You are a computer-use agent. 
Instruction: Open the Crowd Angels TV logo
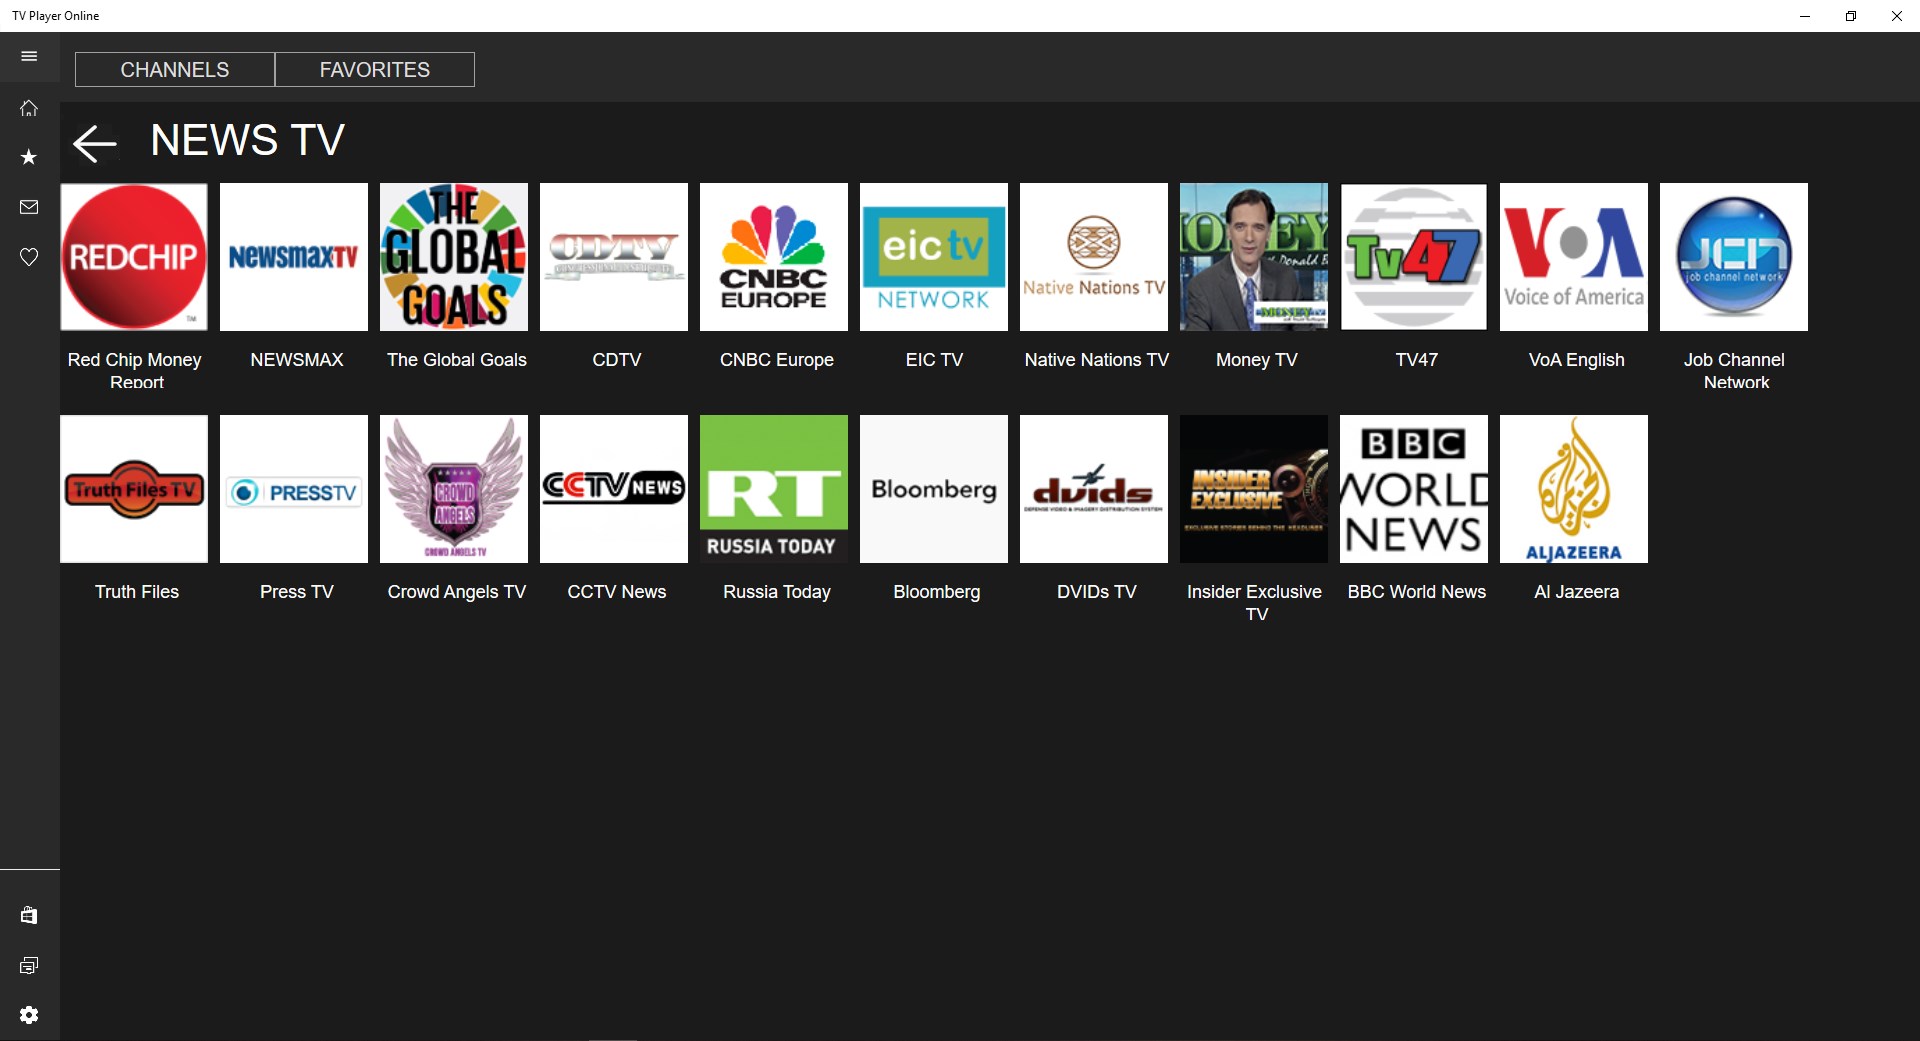pyautogui.click(x=454, y=489)
